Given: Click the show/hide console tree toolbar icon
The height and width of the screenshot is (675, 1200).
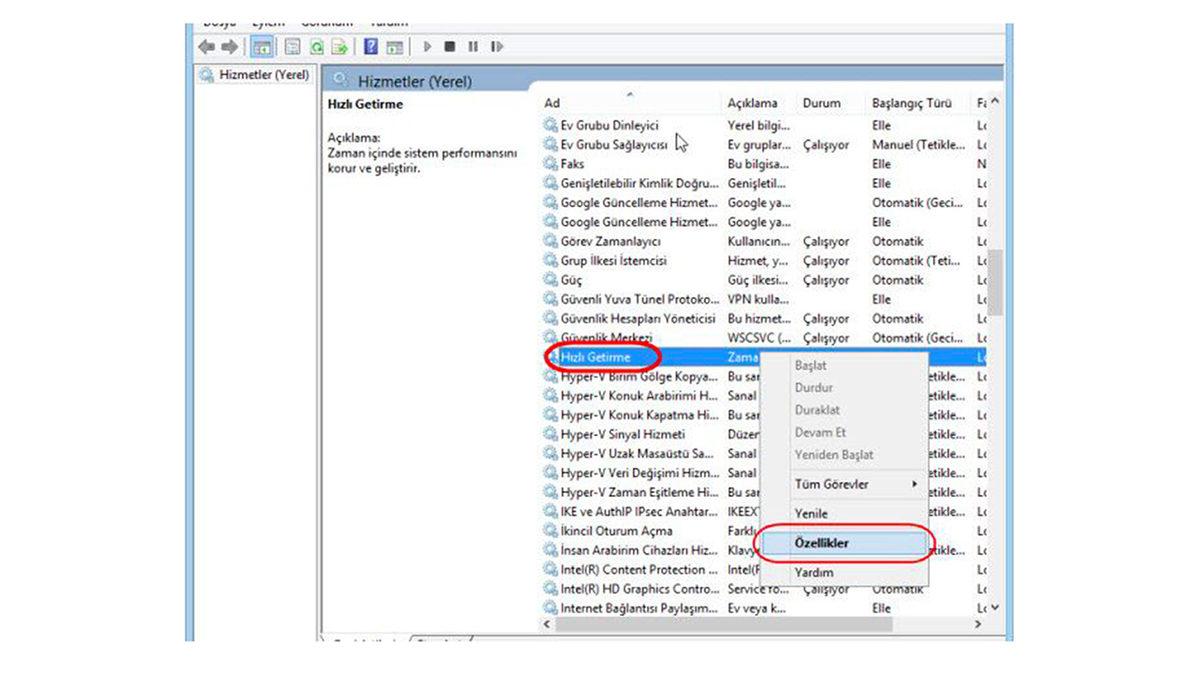Looking at the screenshot, I should click(x=262, y=47).
